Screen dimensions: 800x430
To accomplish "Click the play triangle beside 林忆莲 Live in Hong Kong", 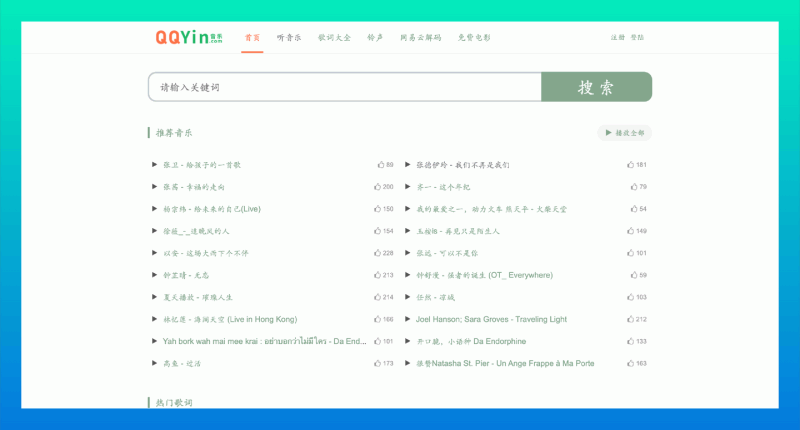I will click(154, 319).
